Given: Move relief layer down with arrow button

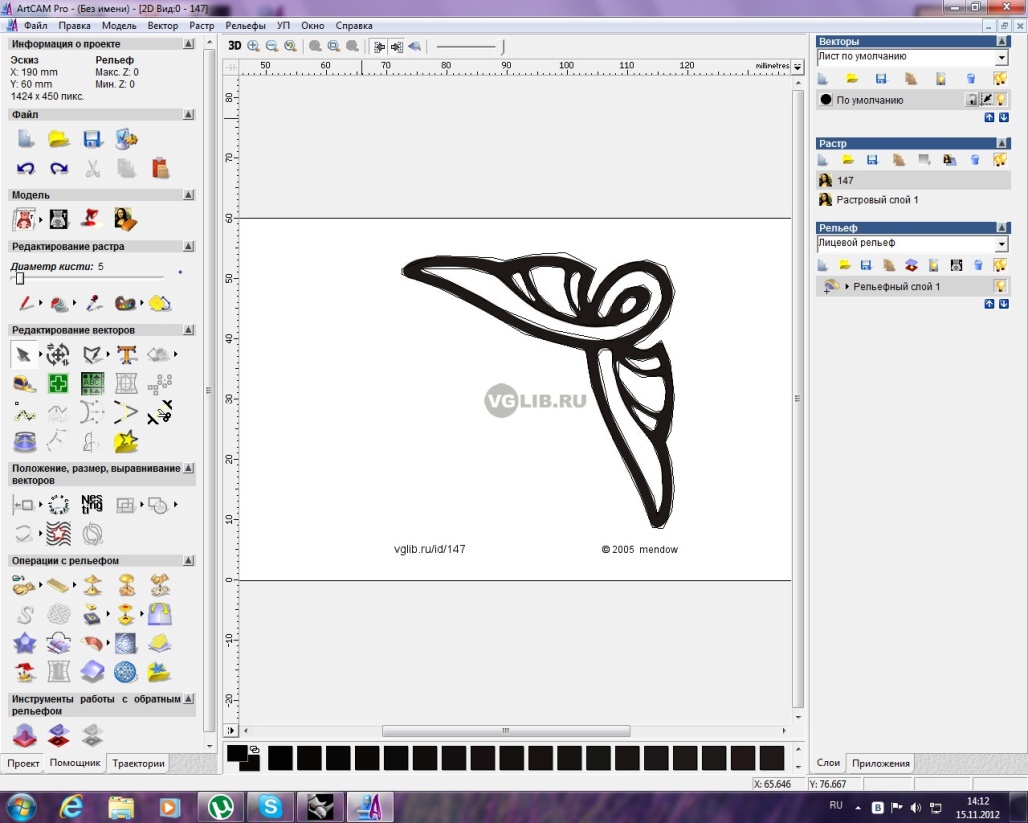Looking at the screenshot, I should (x=1004, y=304).
